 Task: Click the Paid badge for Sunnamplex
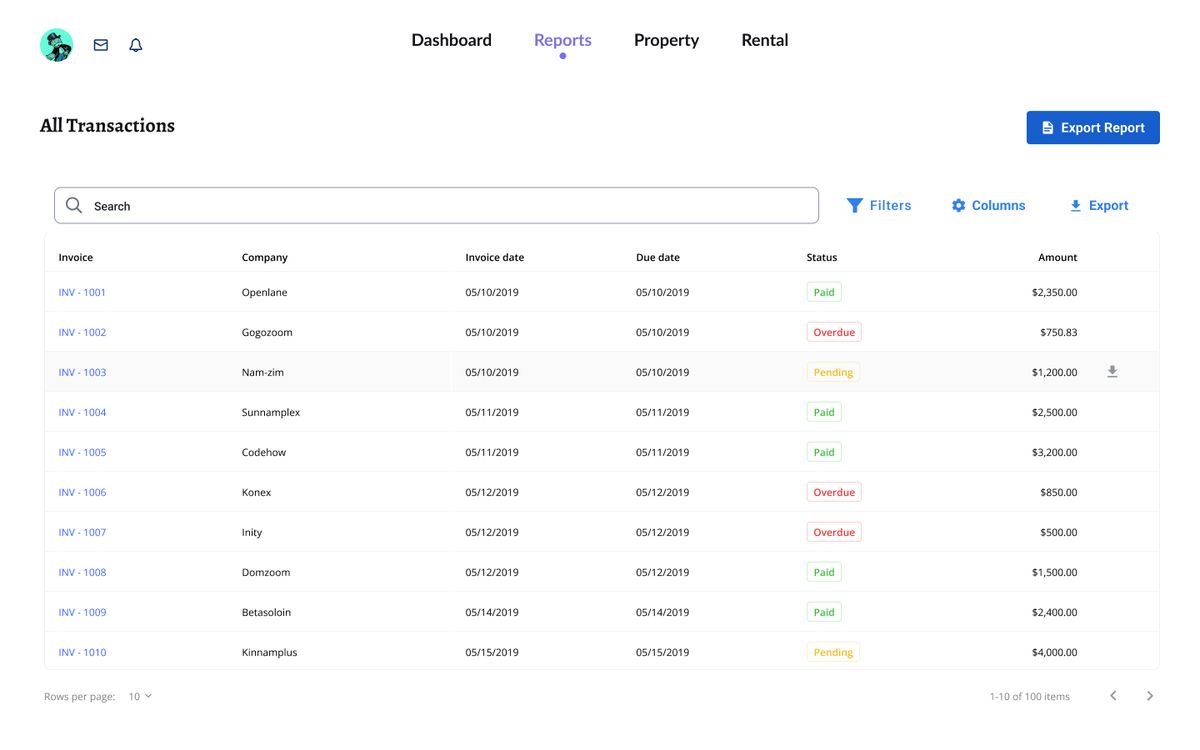(x=824, y=412)
